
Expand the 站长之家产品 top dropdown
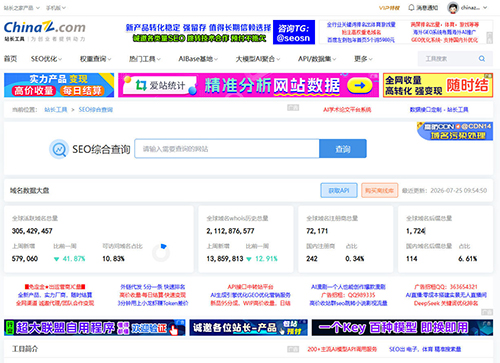pos(21,8)
